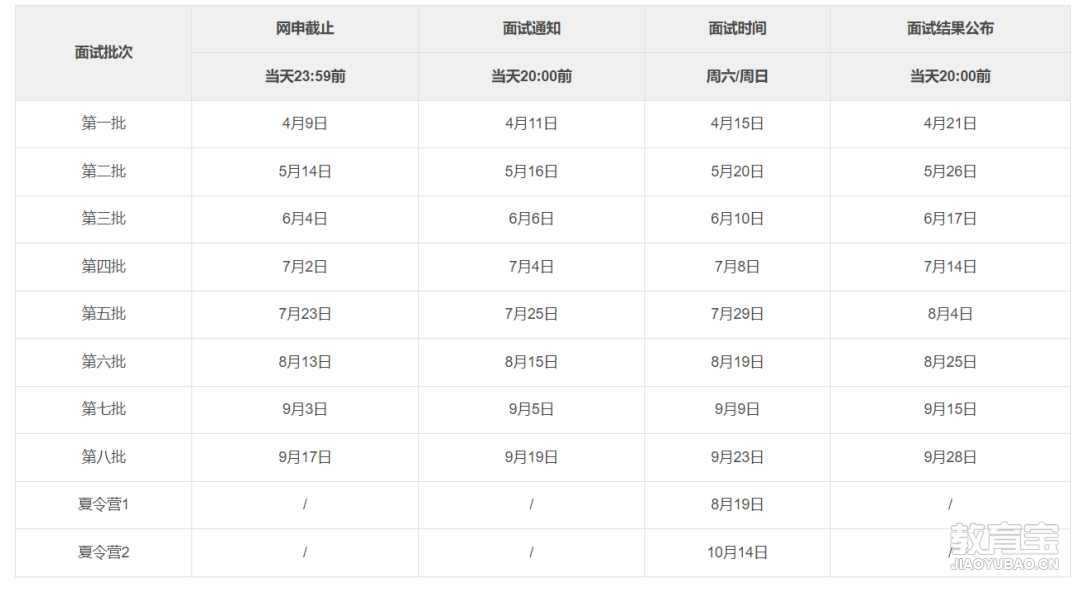Select the 夏令营2 row label
Viewport: 1080px width, 593px height.
click(103, 552)
